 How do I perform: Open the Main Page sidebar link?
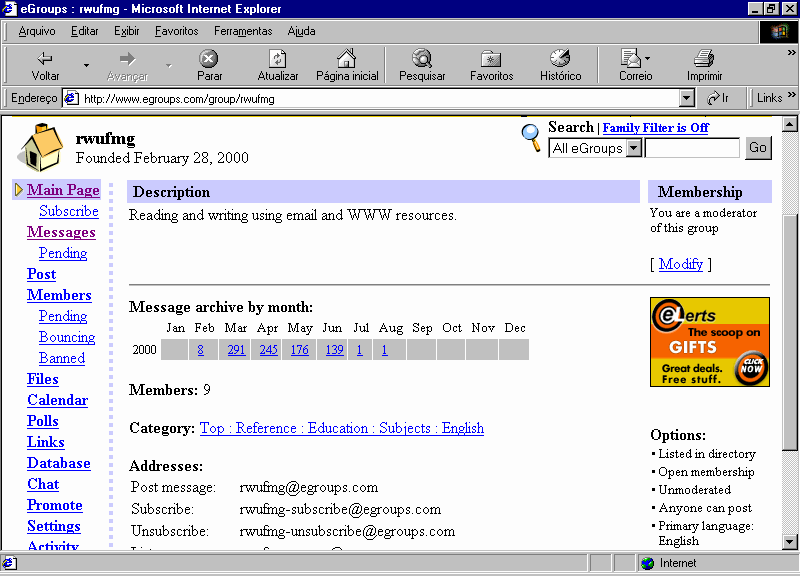pos(63,190)
